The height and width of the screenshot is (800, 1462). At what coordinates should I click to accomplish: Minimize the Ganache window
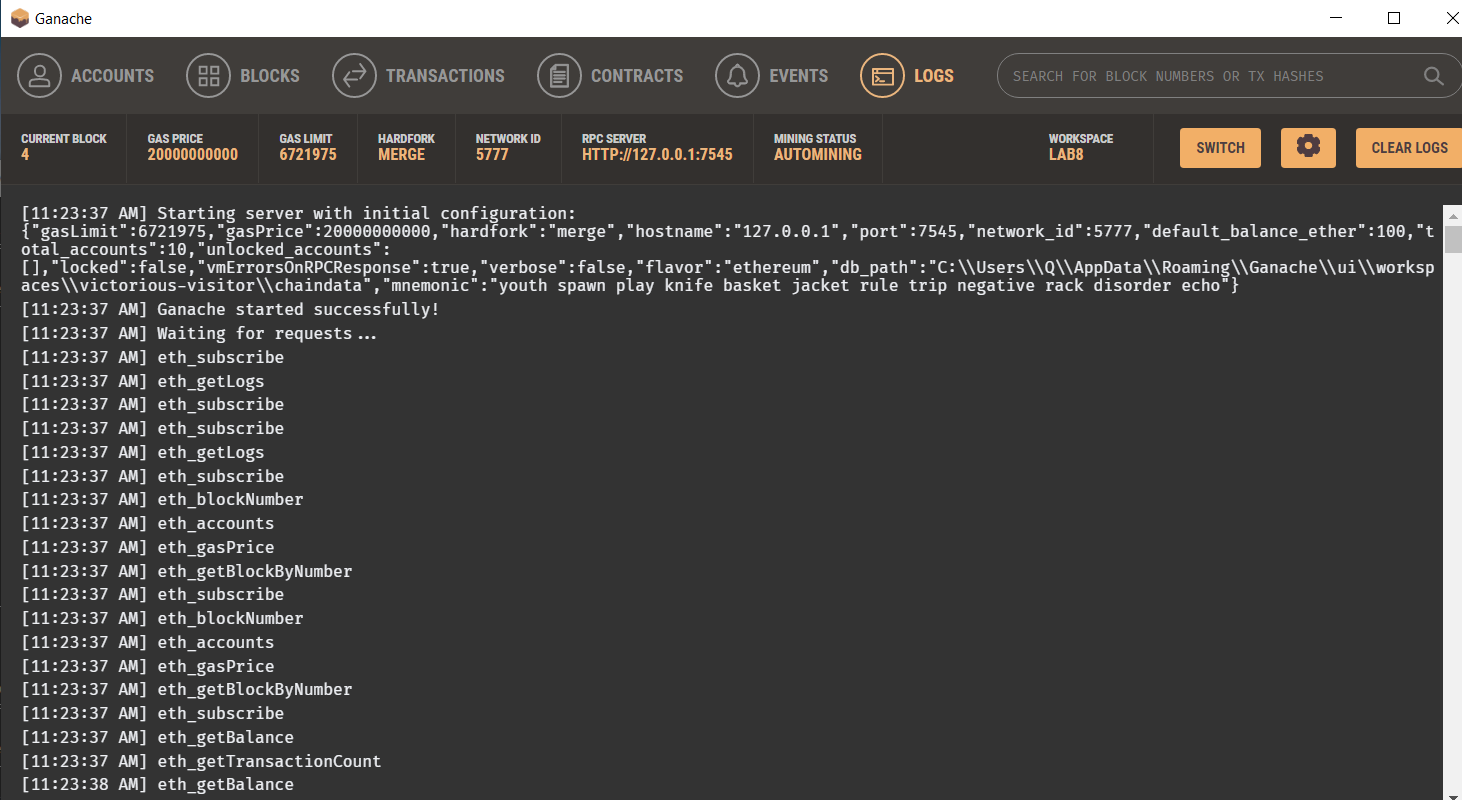(x=1334, y=18)
